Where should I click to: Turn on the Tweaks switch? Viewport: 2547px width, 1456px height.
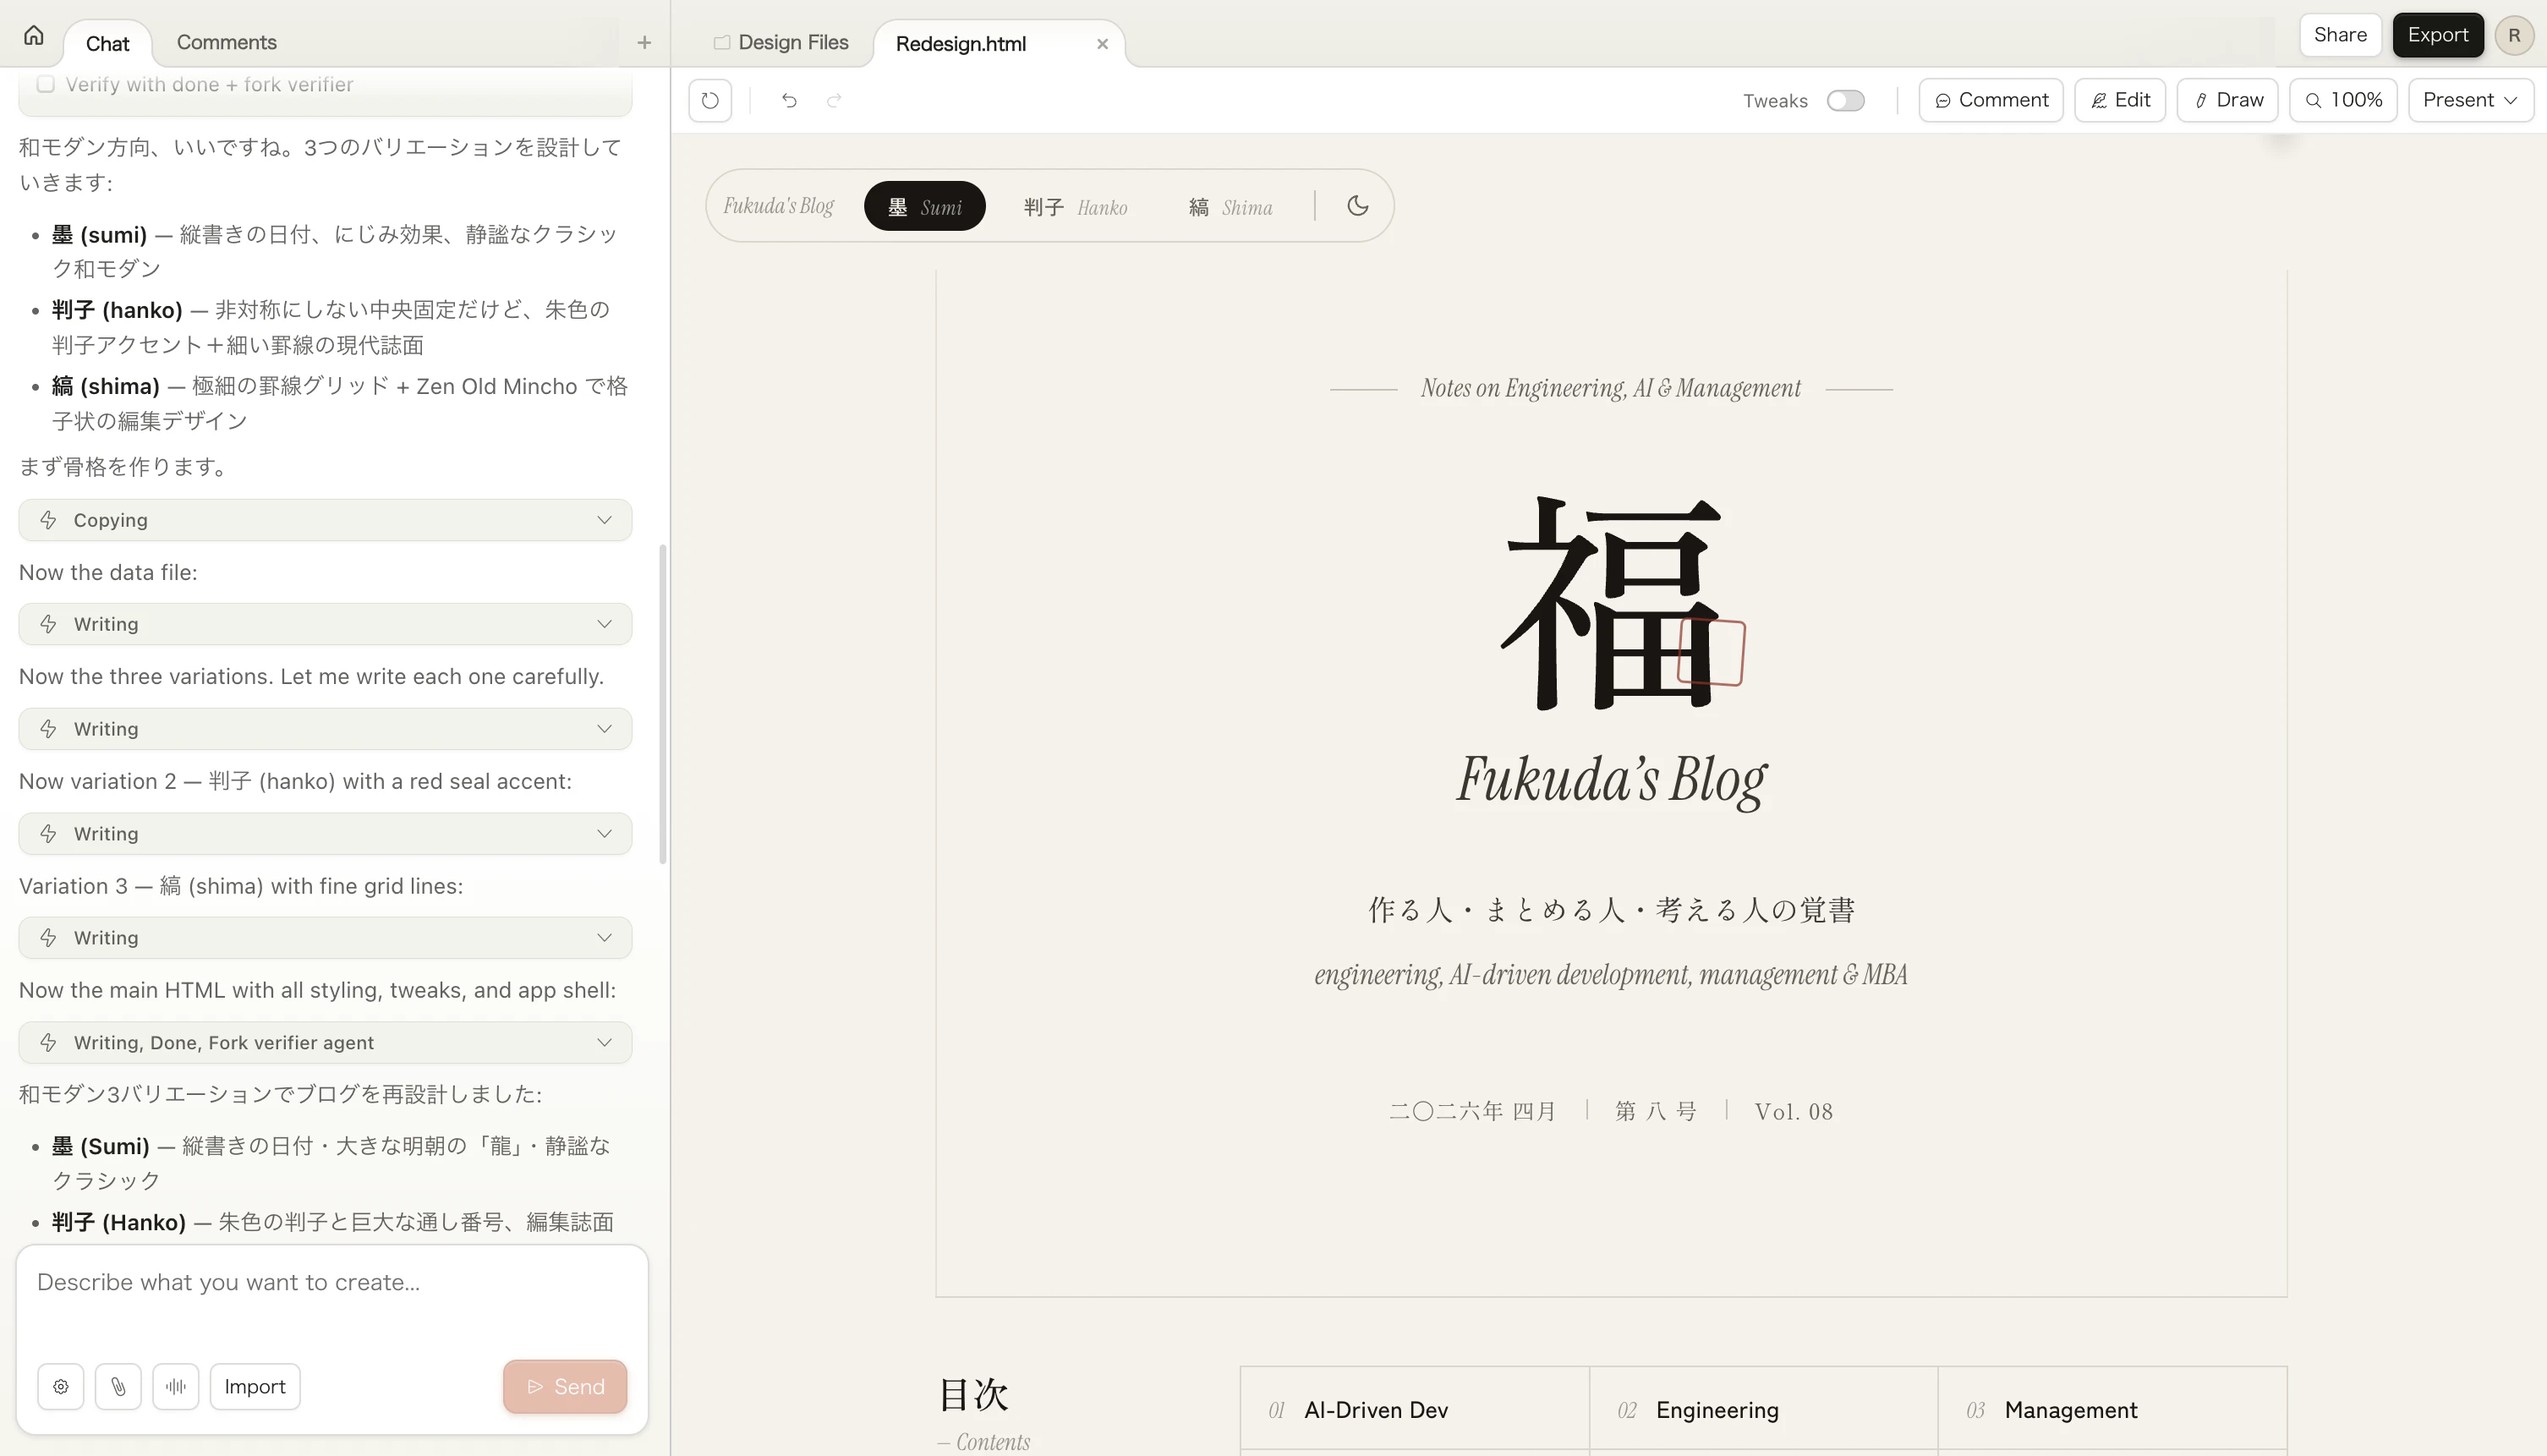coord(1845,101)
